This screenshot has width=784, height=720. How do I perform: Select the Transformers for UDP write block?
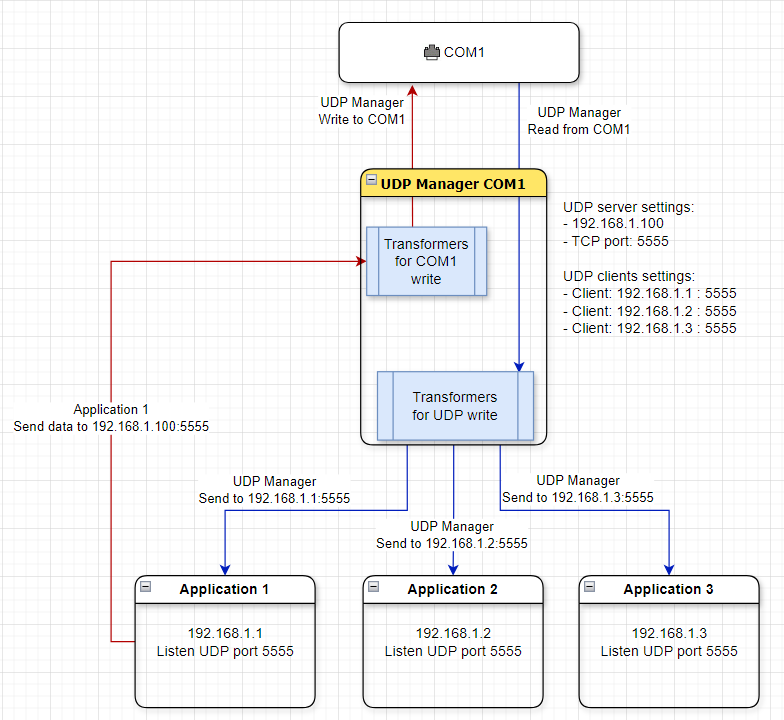(x=456, y=406)
